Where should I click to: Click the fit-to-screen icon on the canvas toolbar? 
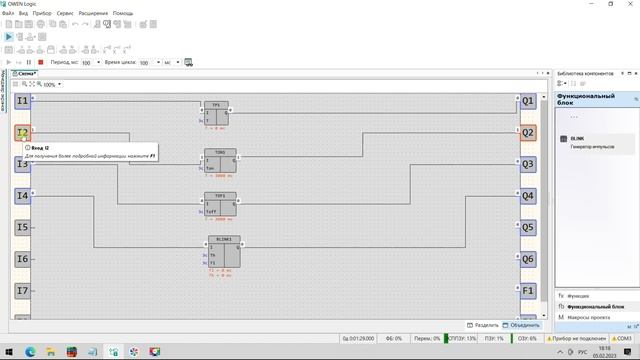[32, 84]
